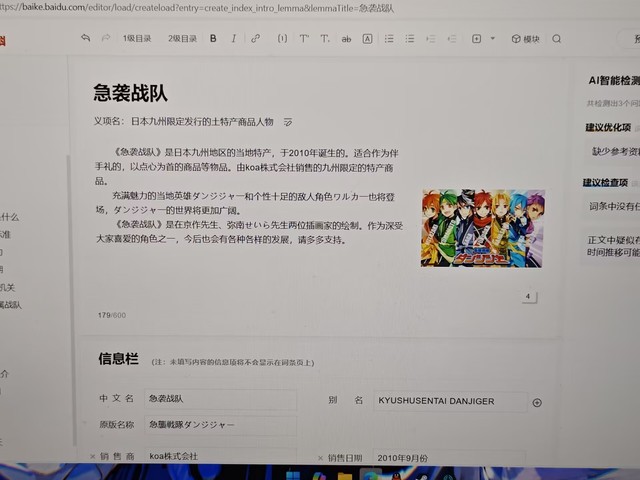Remove the 销售商 info row
640x480 pixels.
[92, 456]
